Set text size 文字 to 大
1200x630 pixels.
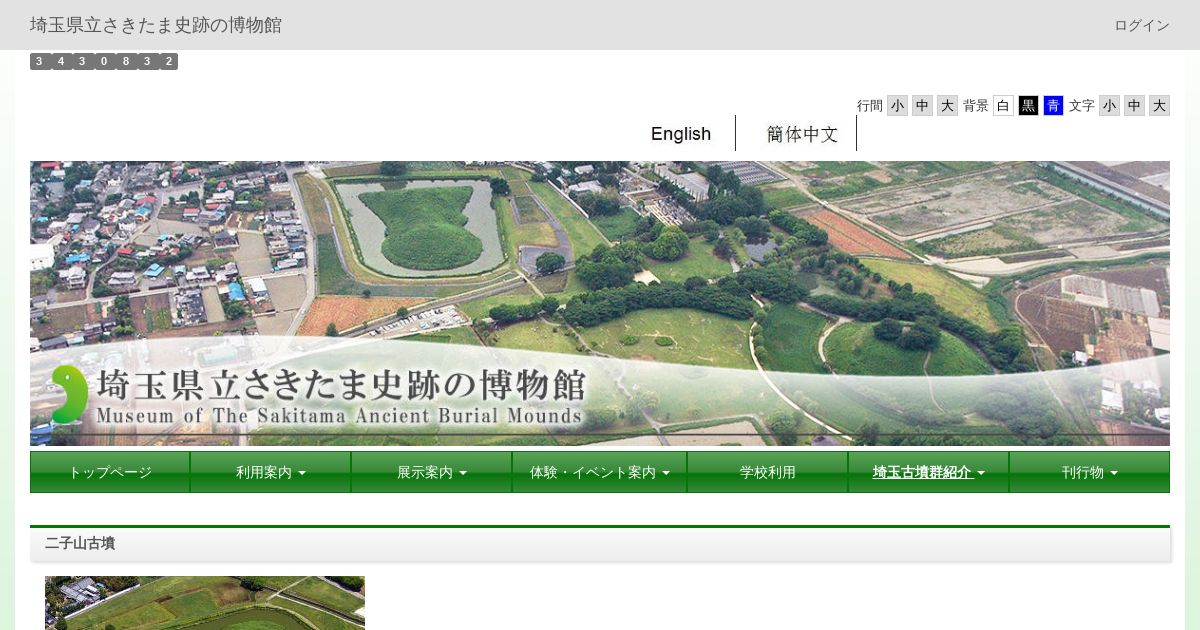pyautogui.click(x=1159, y=106)
